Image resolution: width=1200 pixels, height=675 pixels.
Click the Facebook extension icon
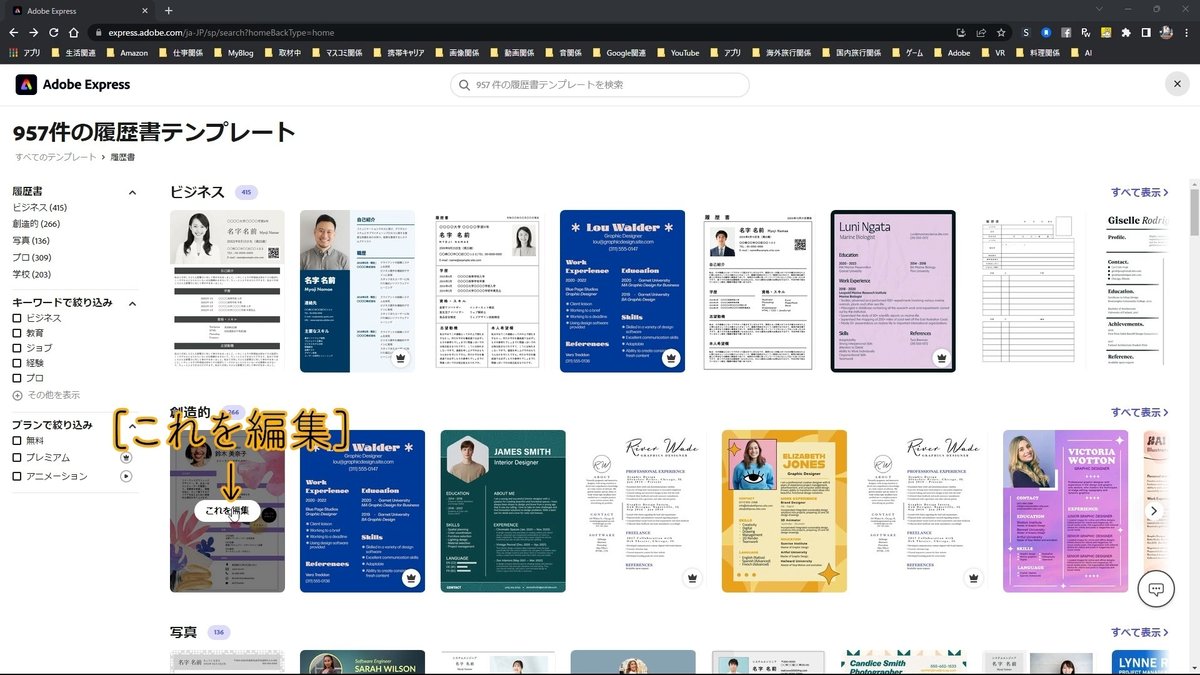(1066, 32)
